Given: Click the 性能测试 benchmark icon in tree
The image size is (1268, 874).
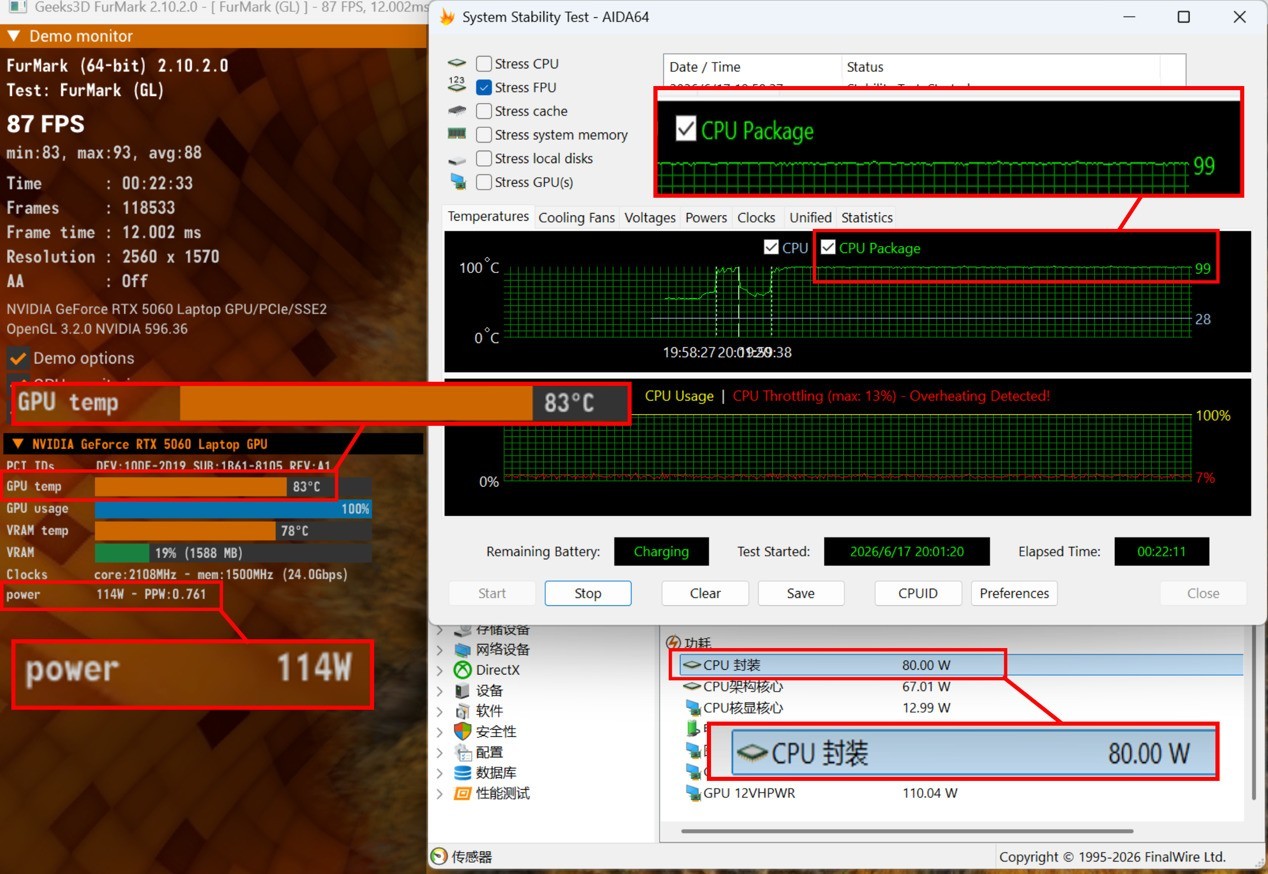Looking at the screenshot, I should coord(462,793).
